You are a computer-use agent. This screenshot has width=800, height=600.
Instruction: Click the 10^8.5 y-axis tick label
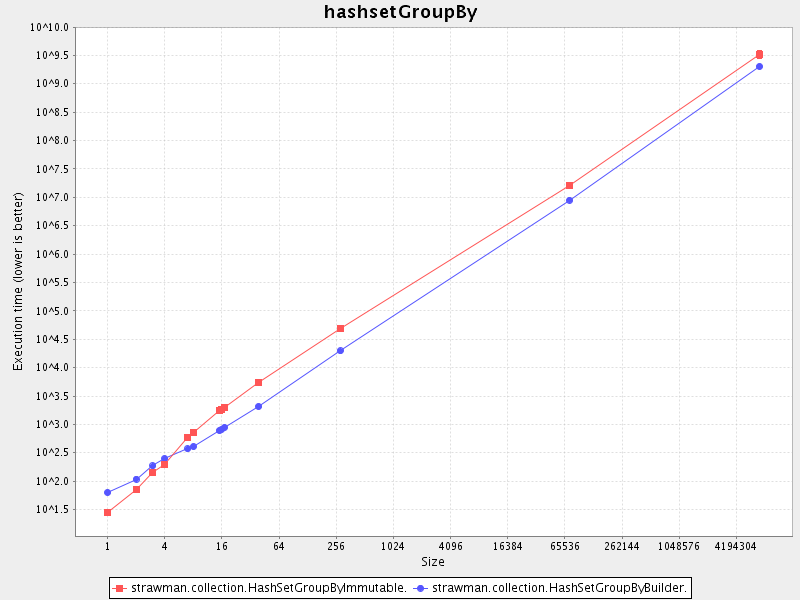pyautogui.click(x=52, y=112)
